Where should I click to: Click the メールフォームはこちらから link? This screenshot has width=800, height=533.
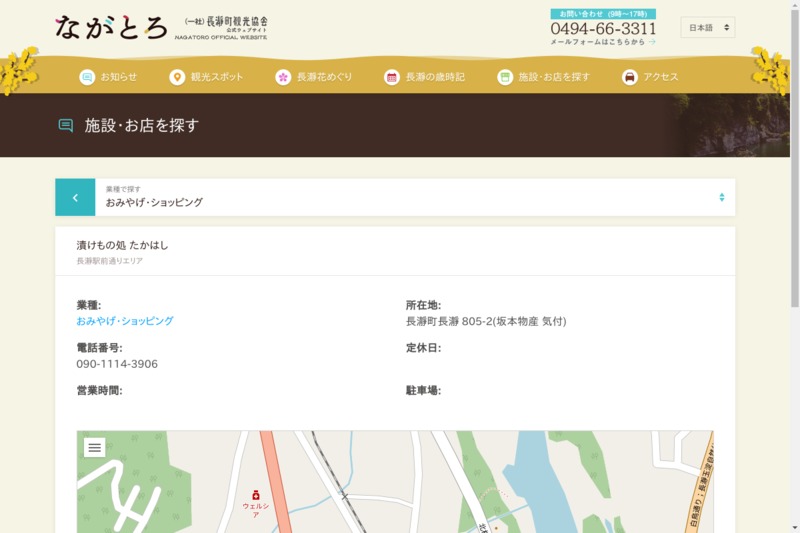pos(603,42)
